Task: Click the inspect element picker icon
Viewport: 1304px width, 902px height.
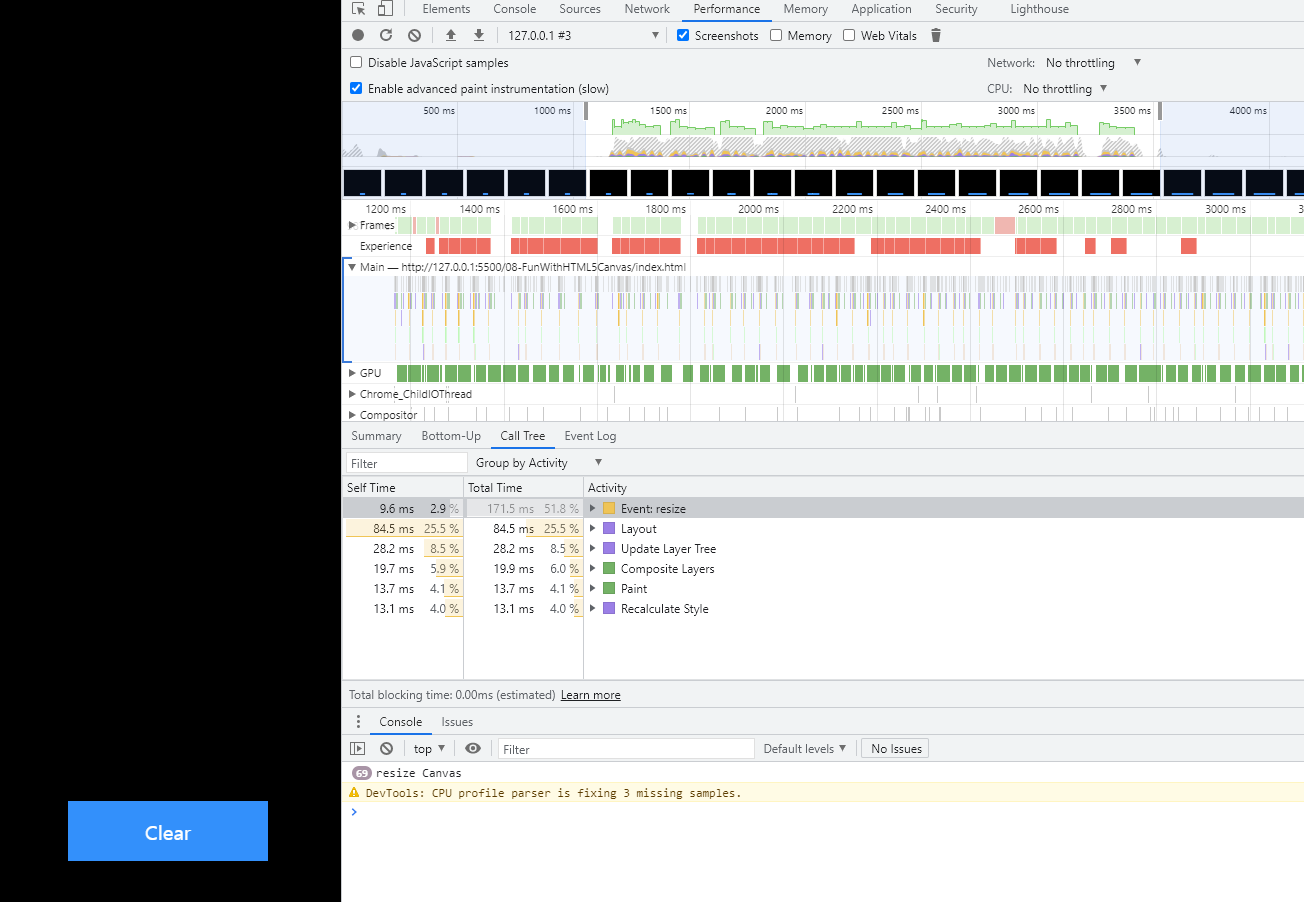Action: click(358, 9)
